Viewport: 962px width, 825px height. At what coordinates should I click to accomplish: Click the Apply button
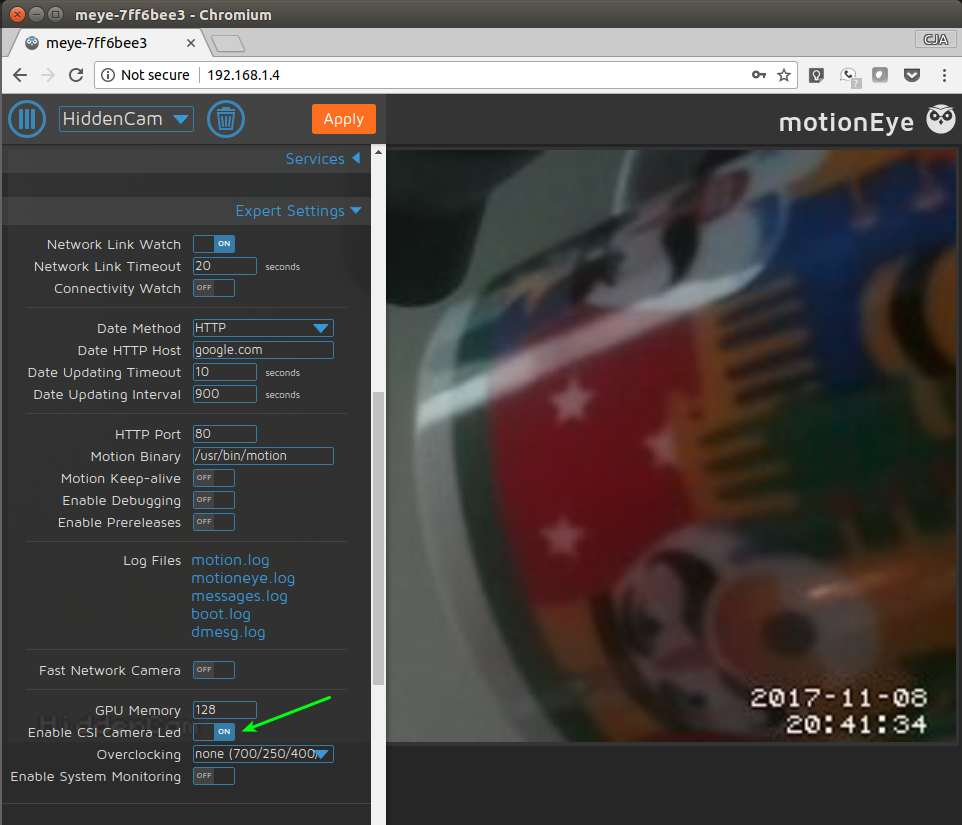(343, 118)
